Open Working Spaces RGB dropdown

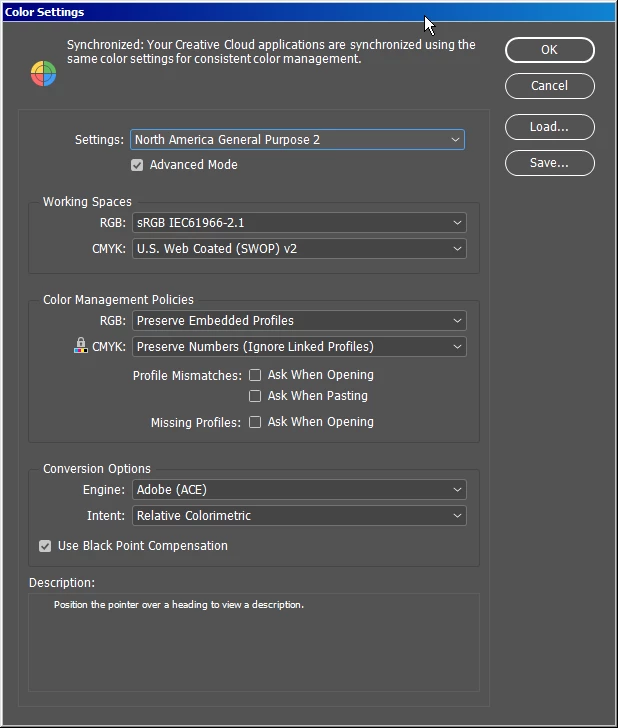click(299, 223)
